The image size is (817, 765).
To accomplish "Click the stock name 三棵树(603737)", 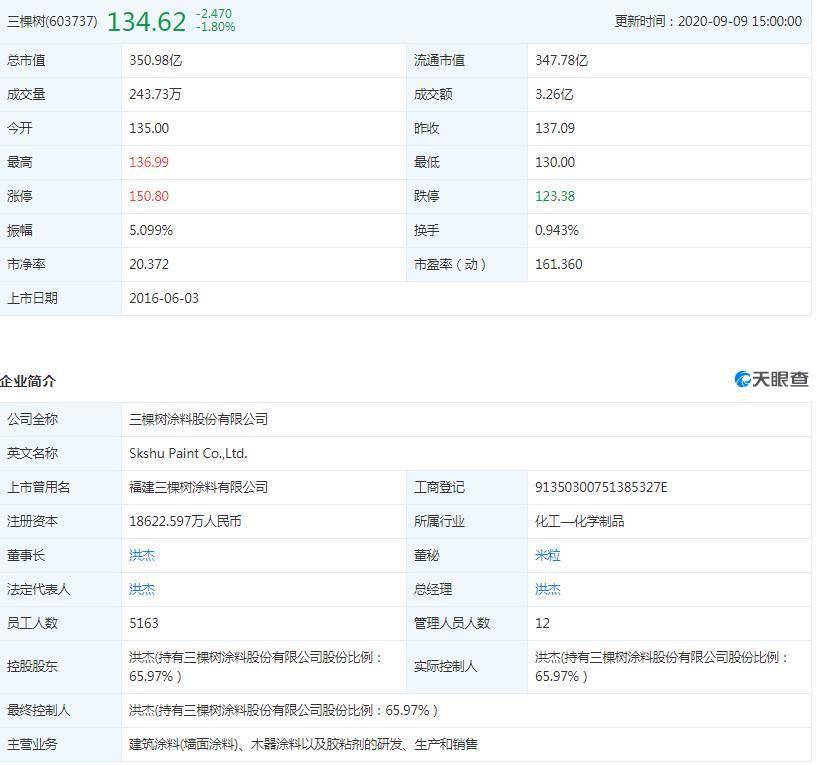I will tap(50, 20).
